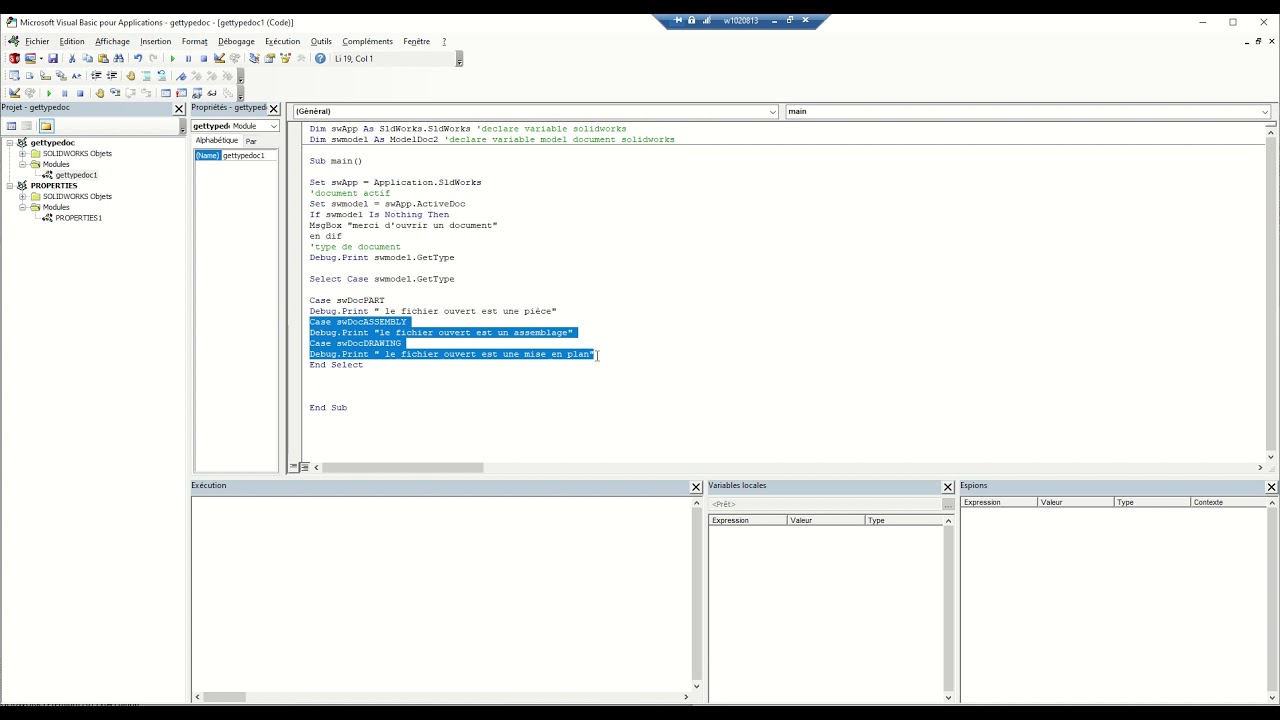The width and height of the screenshot is (1280, 720).
Task: Click the code window vertical scrollbar
Action: click(x=1271, y=290)
